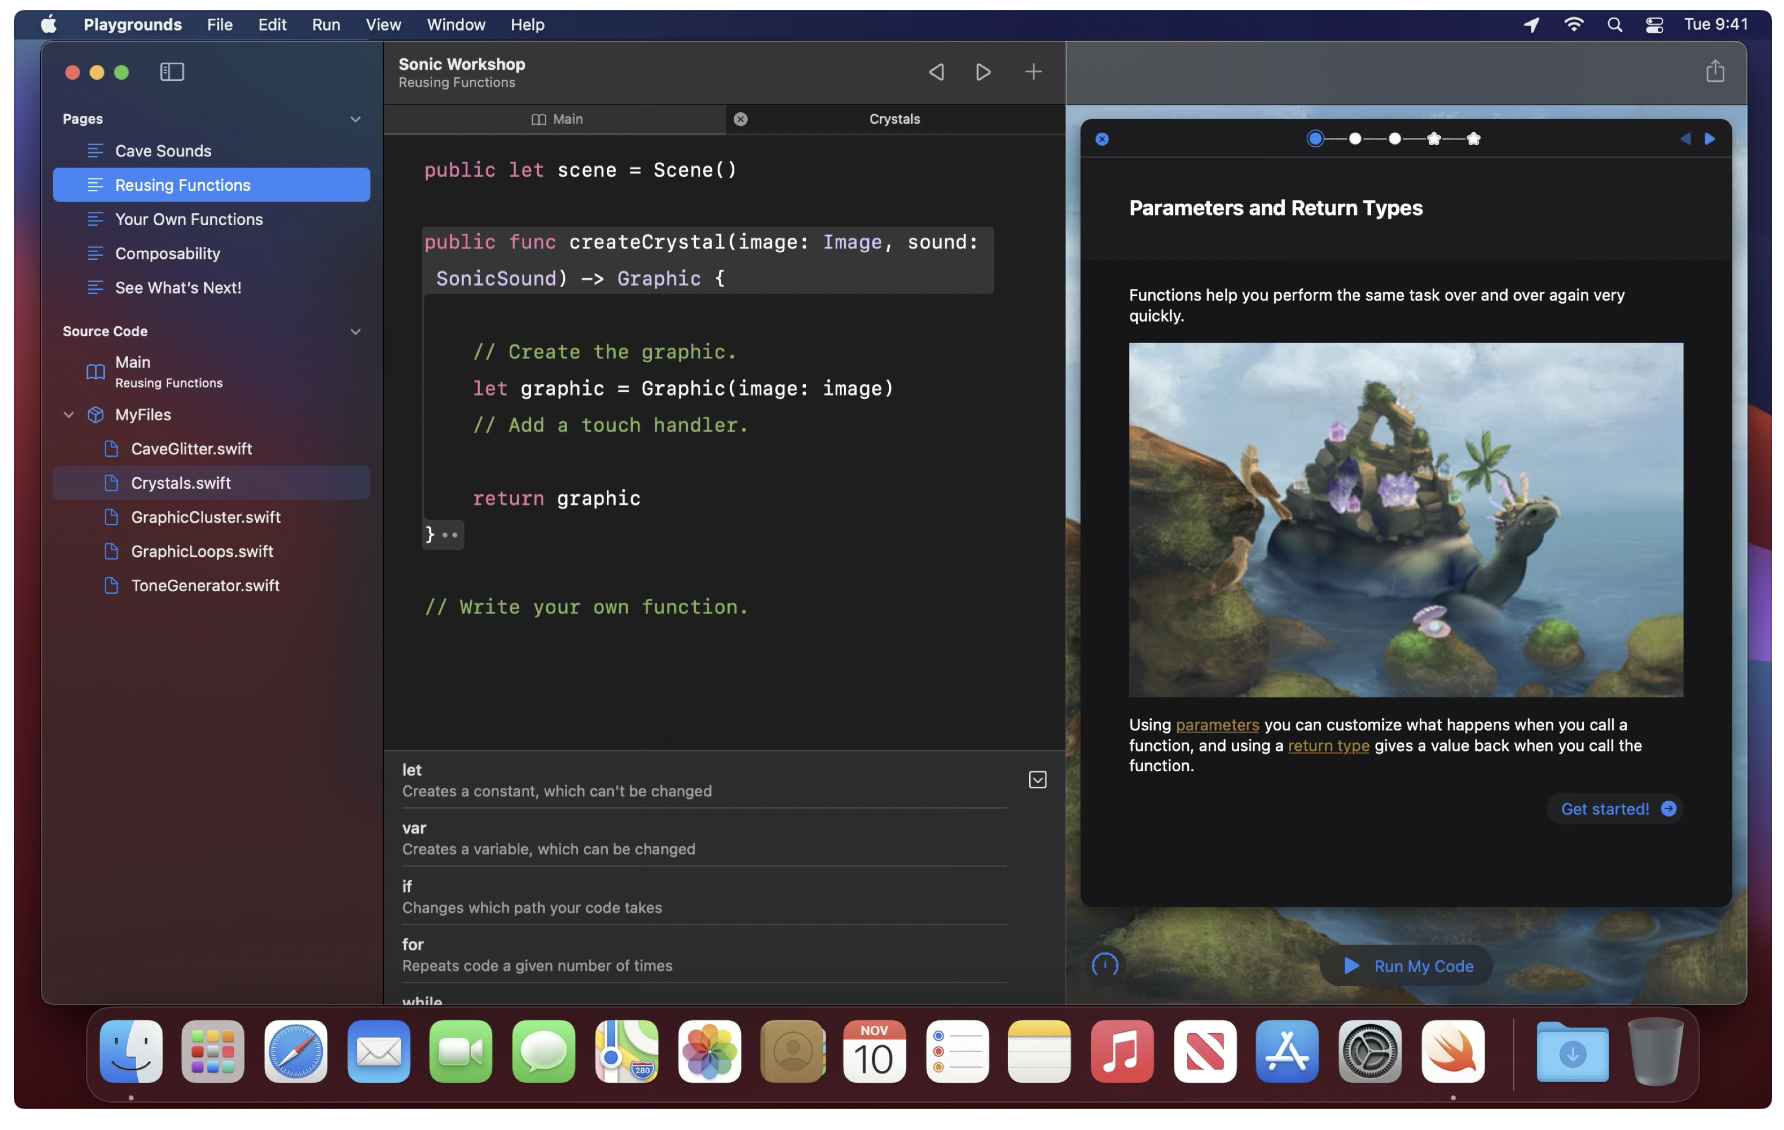Jump to the last star step marker

pos(1473,139)
